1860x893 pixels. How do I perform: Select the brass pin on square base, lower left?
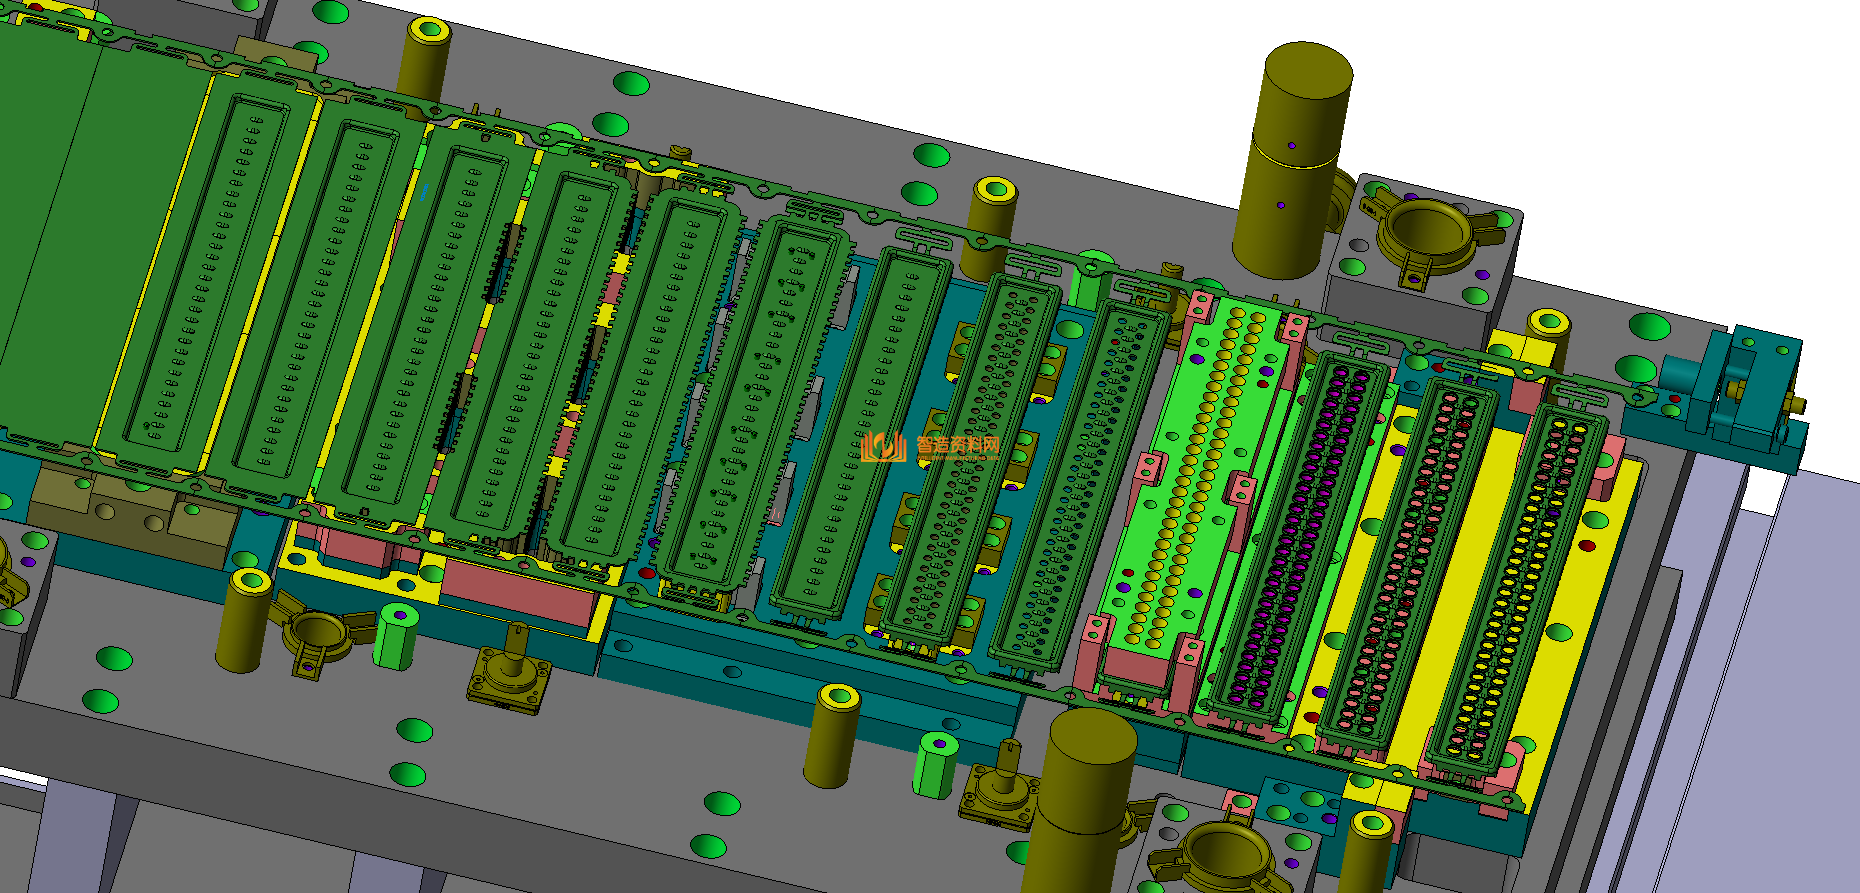click(510, 670)
